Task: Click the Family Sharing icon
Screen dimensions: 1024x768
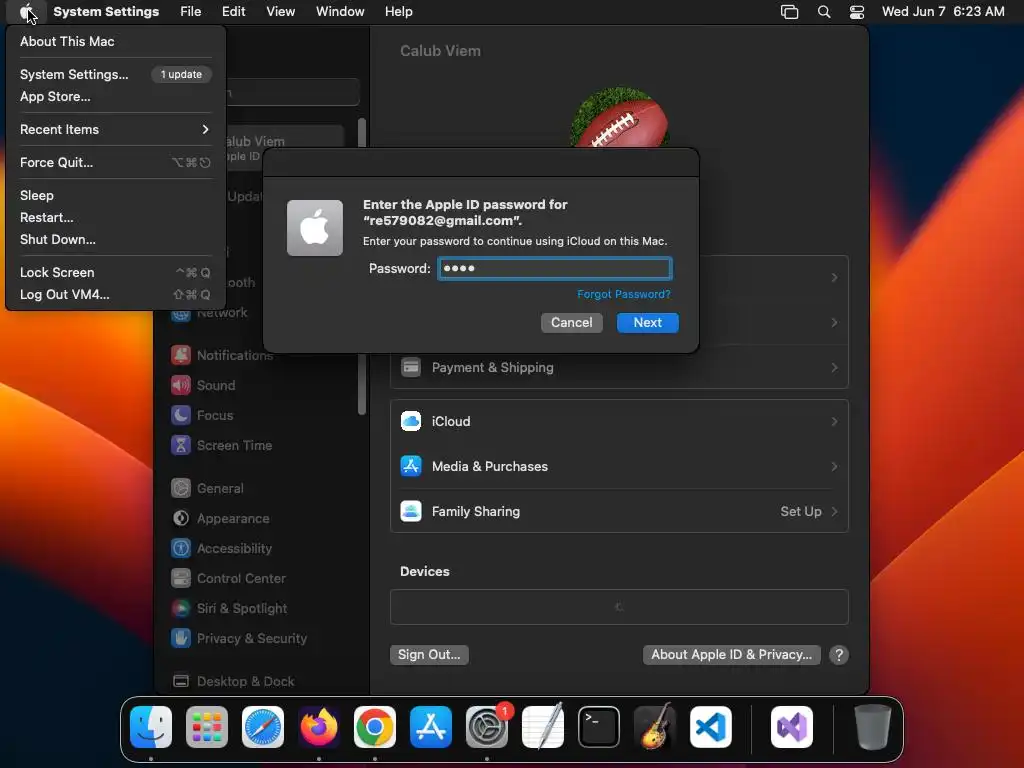Action: (411, 511)
